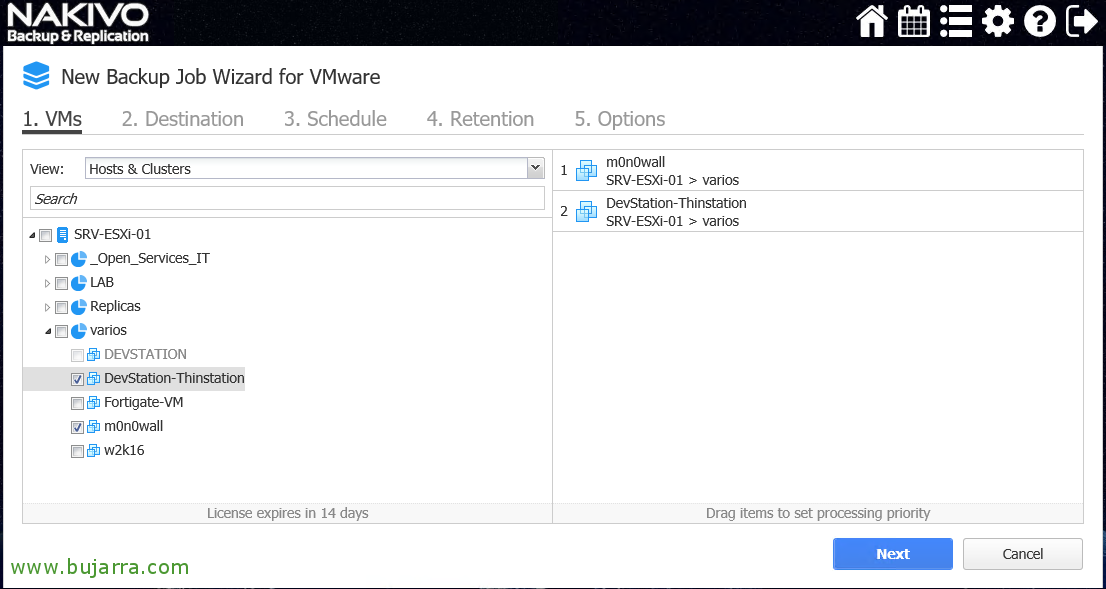Click the Next button
Image resolution: width=1106 pixels, height=589 pixels.
point(893,554)
